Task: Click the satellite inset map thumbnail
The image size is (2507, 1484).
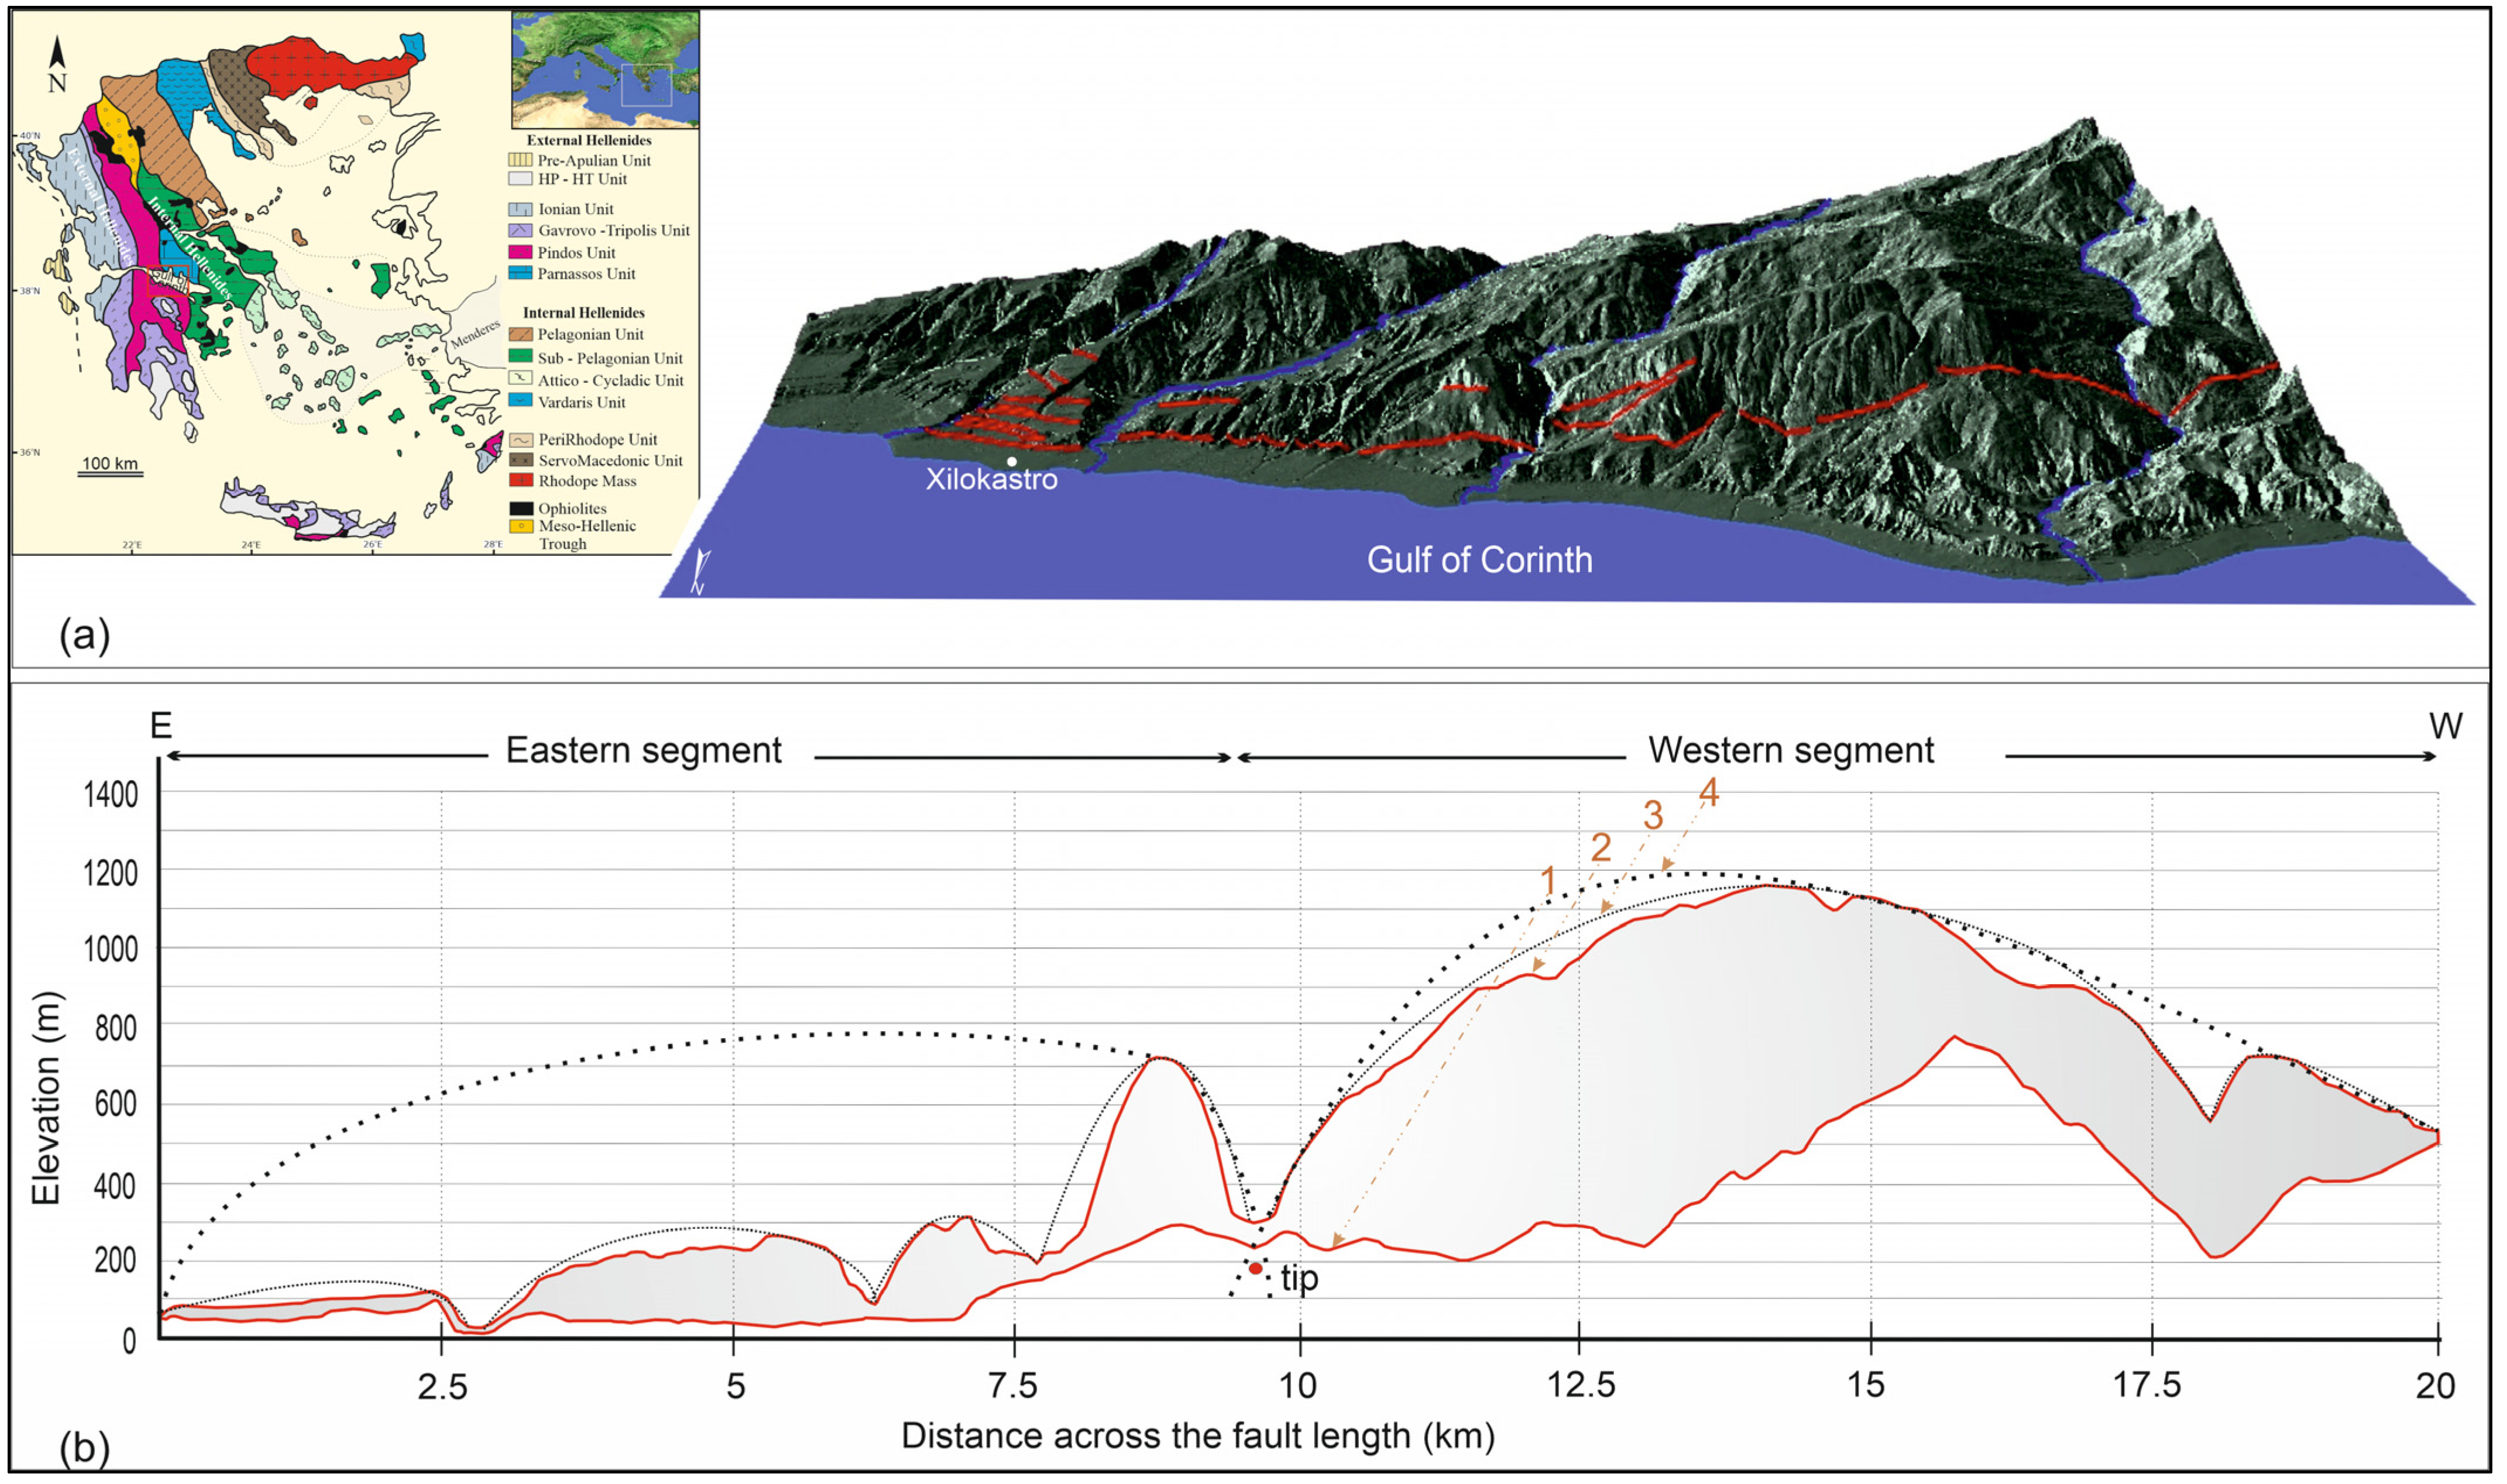Action: coord(605,70)
